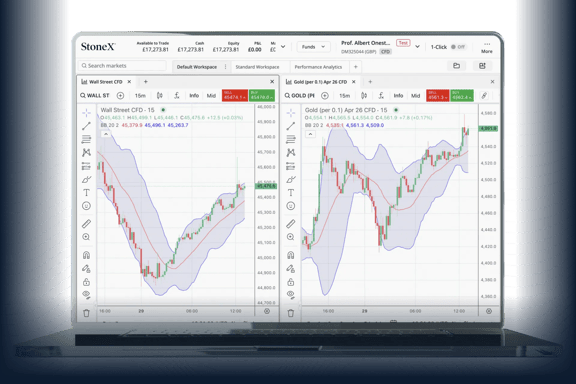This screenshot has width=576, height=384.
Task: Lock all drawings in Gold chart
Action: click(x=291, y=282)
